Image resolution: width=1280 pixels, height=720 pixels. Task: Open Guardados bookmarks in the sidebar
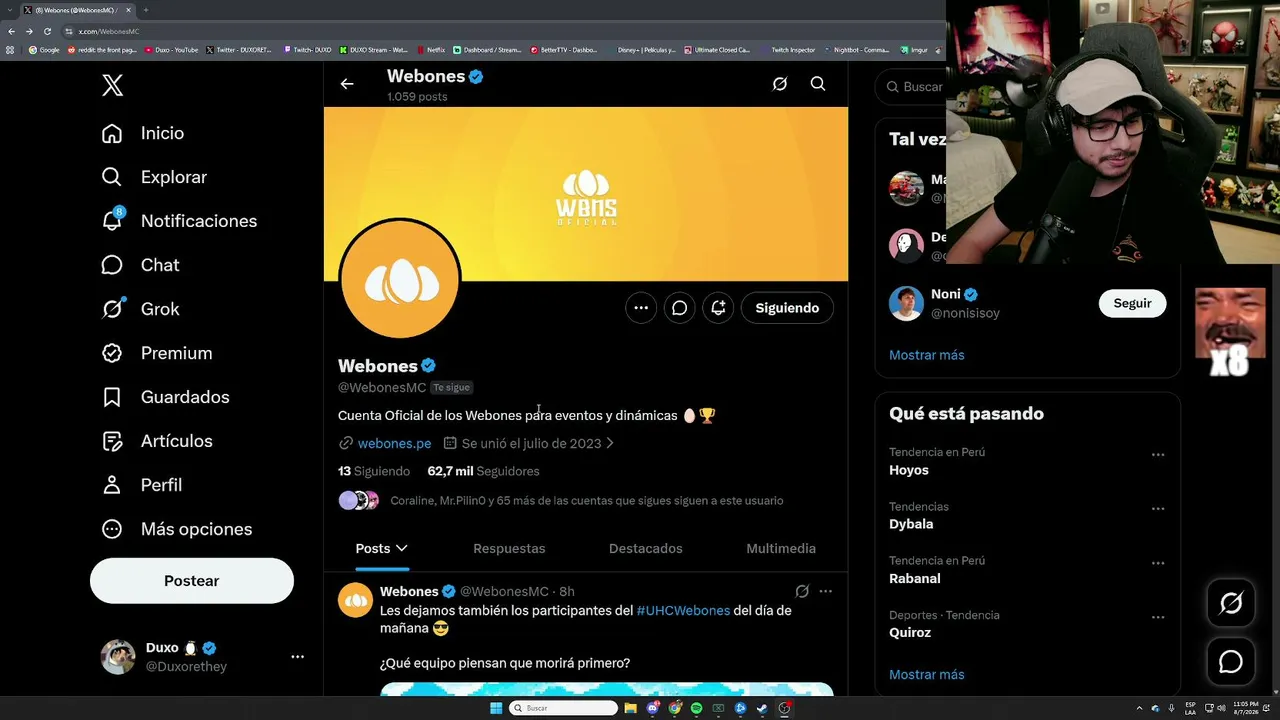point(165,397)
